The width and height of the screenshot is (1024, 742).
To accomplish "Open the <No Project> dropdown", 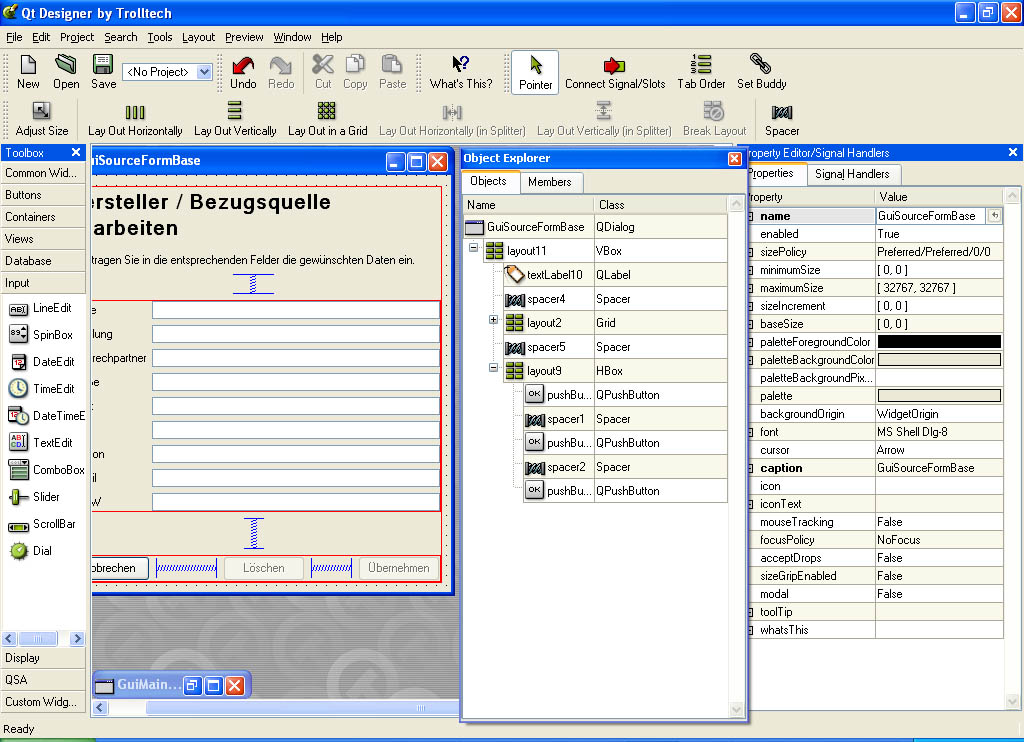I will (x=167, y=72).
